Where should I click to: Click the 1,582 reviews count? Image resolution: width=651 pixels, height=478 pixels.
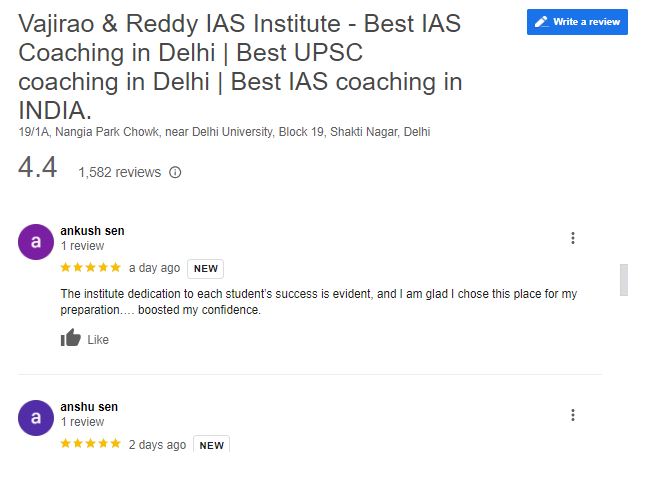pyautogui.click(x=120, y=172)
